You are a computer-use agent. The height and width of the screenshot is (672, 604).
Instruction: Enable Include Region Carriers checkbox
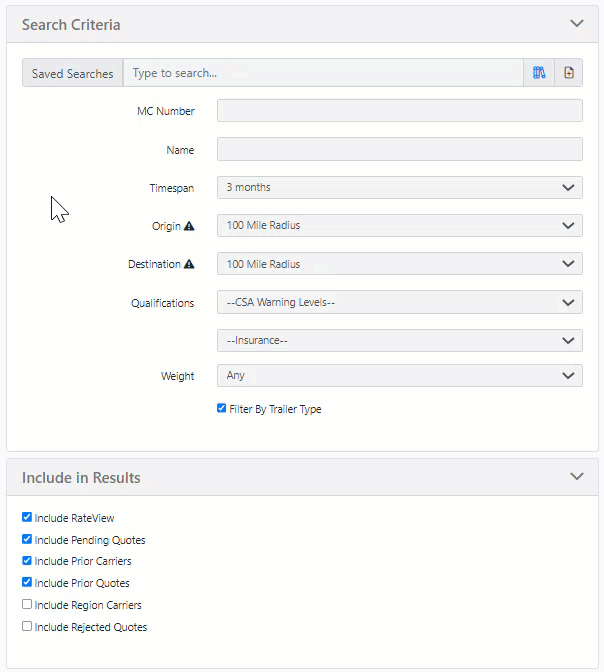27,604
